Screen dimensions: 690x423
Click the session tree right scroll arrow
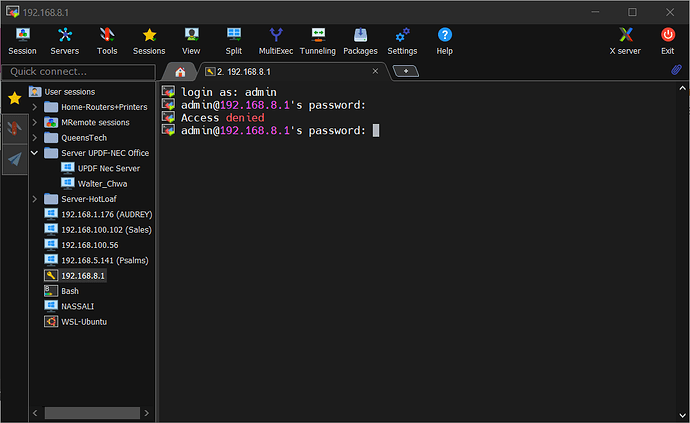(x=147, y=413)
